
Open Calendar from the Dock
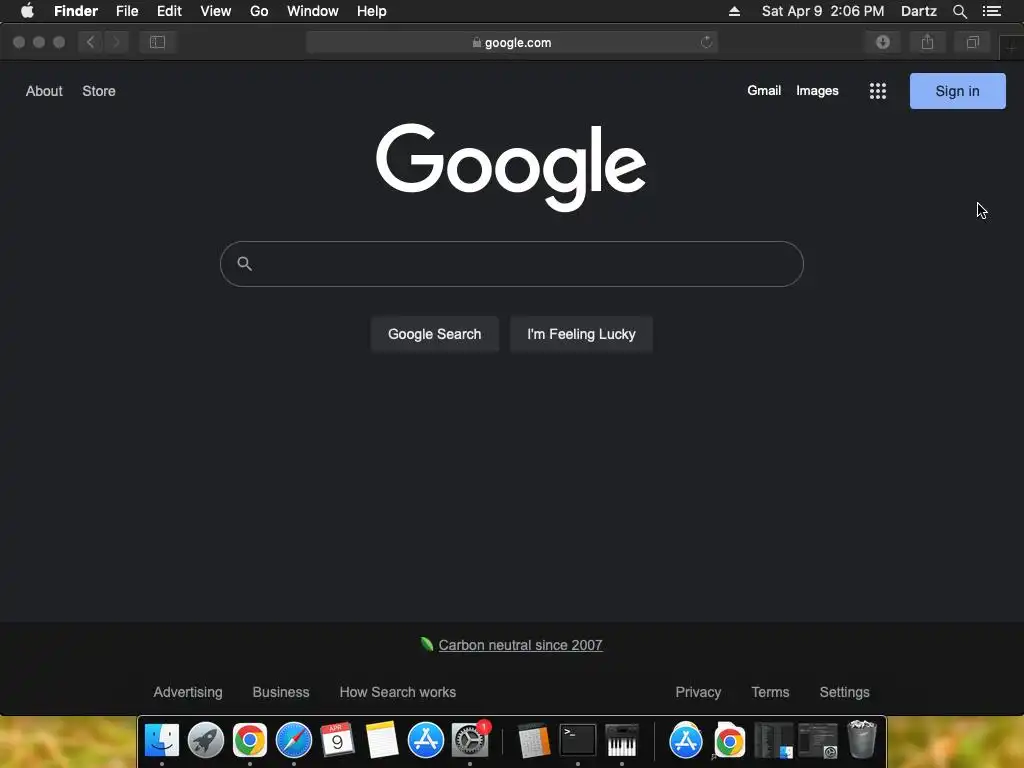click(338, 741)
